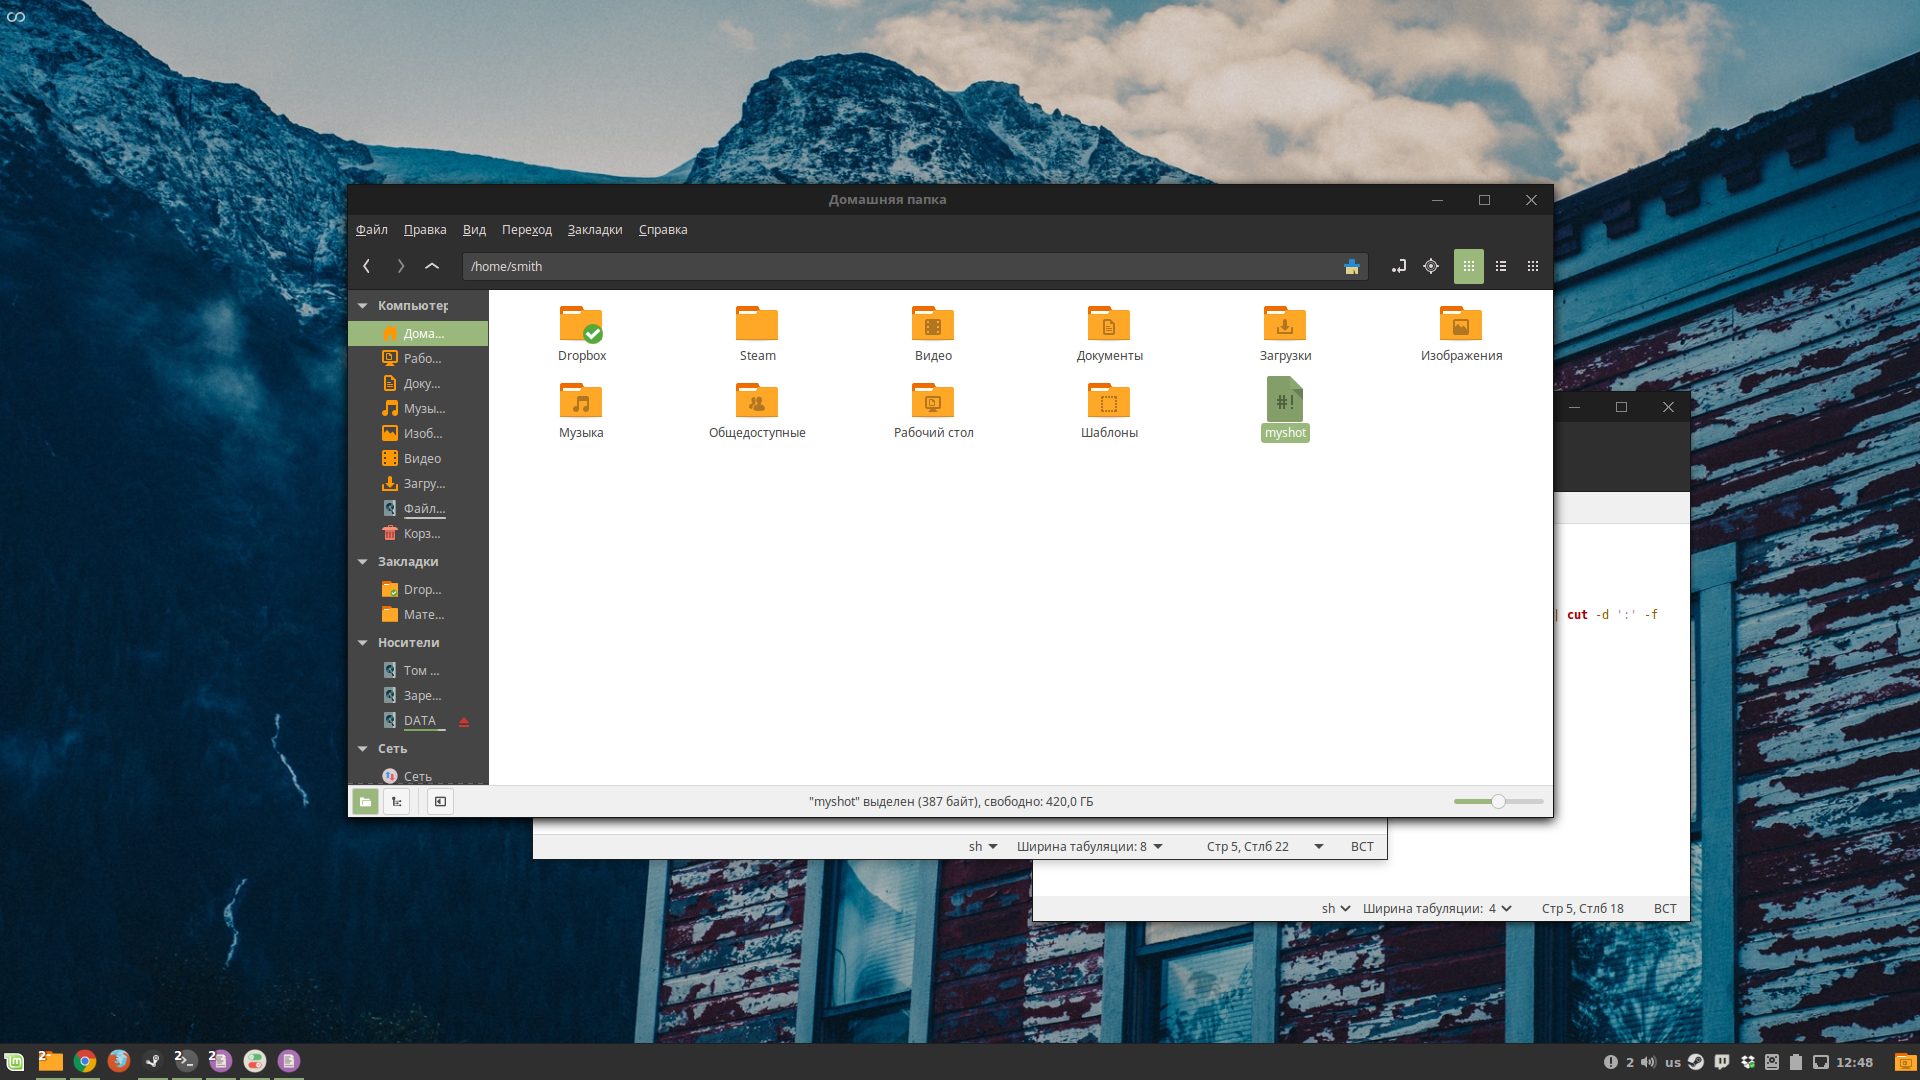Select the Видео folder

click(x=933, y=333)
